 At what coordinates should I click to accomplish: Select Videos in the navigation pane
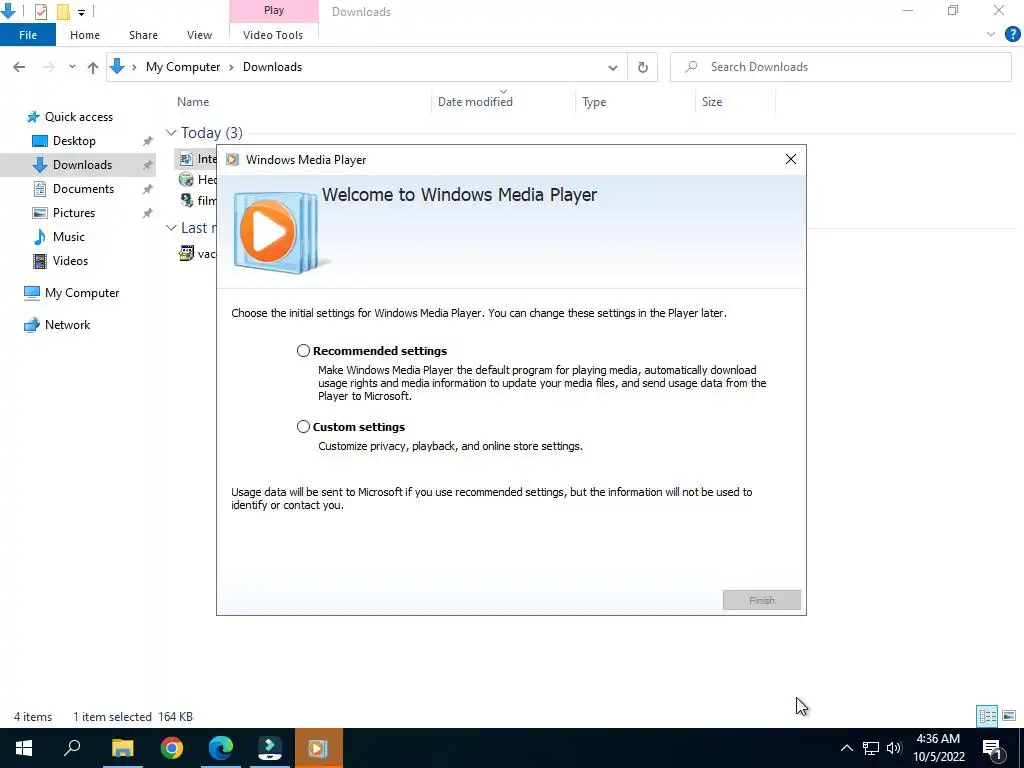pos(70,261)
